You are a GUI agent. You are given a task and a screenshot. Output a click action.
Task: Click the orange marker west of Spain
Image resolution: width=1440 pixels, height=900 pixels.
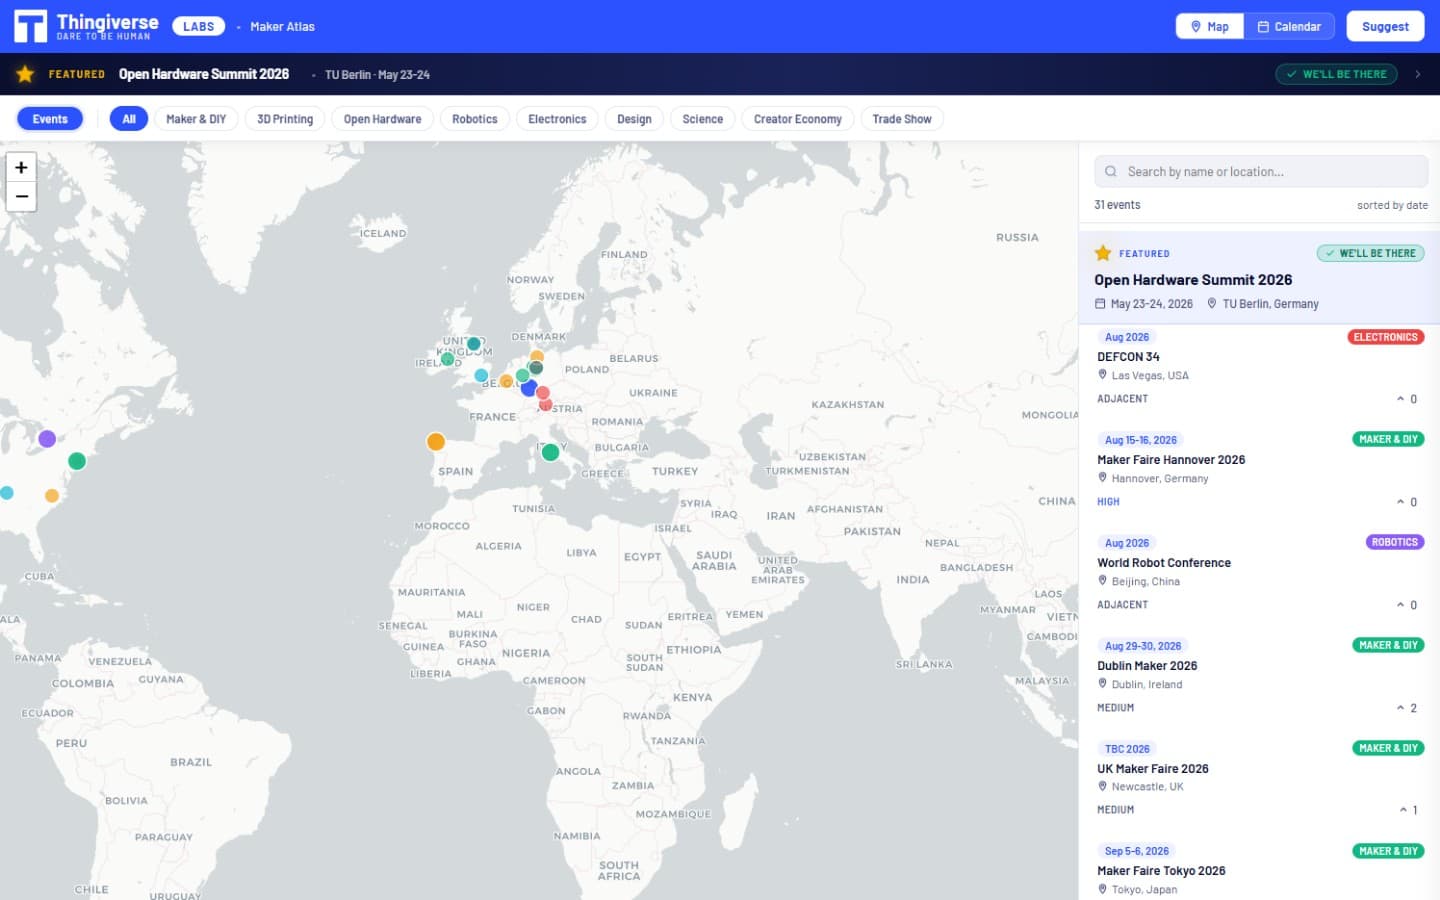pyautogui.click(x=436, y=441)
